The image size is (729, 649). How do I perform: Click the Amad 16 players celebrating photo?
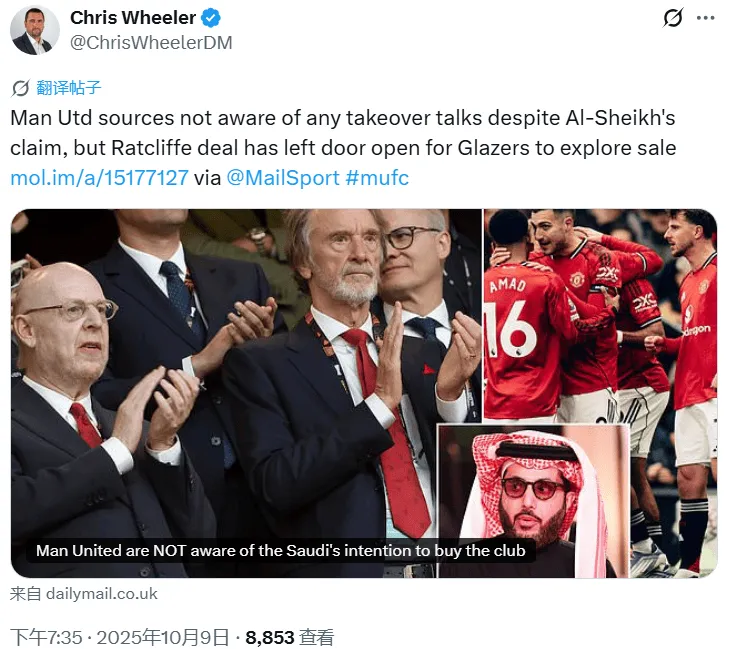click(600, 316)
